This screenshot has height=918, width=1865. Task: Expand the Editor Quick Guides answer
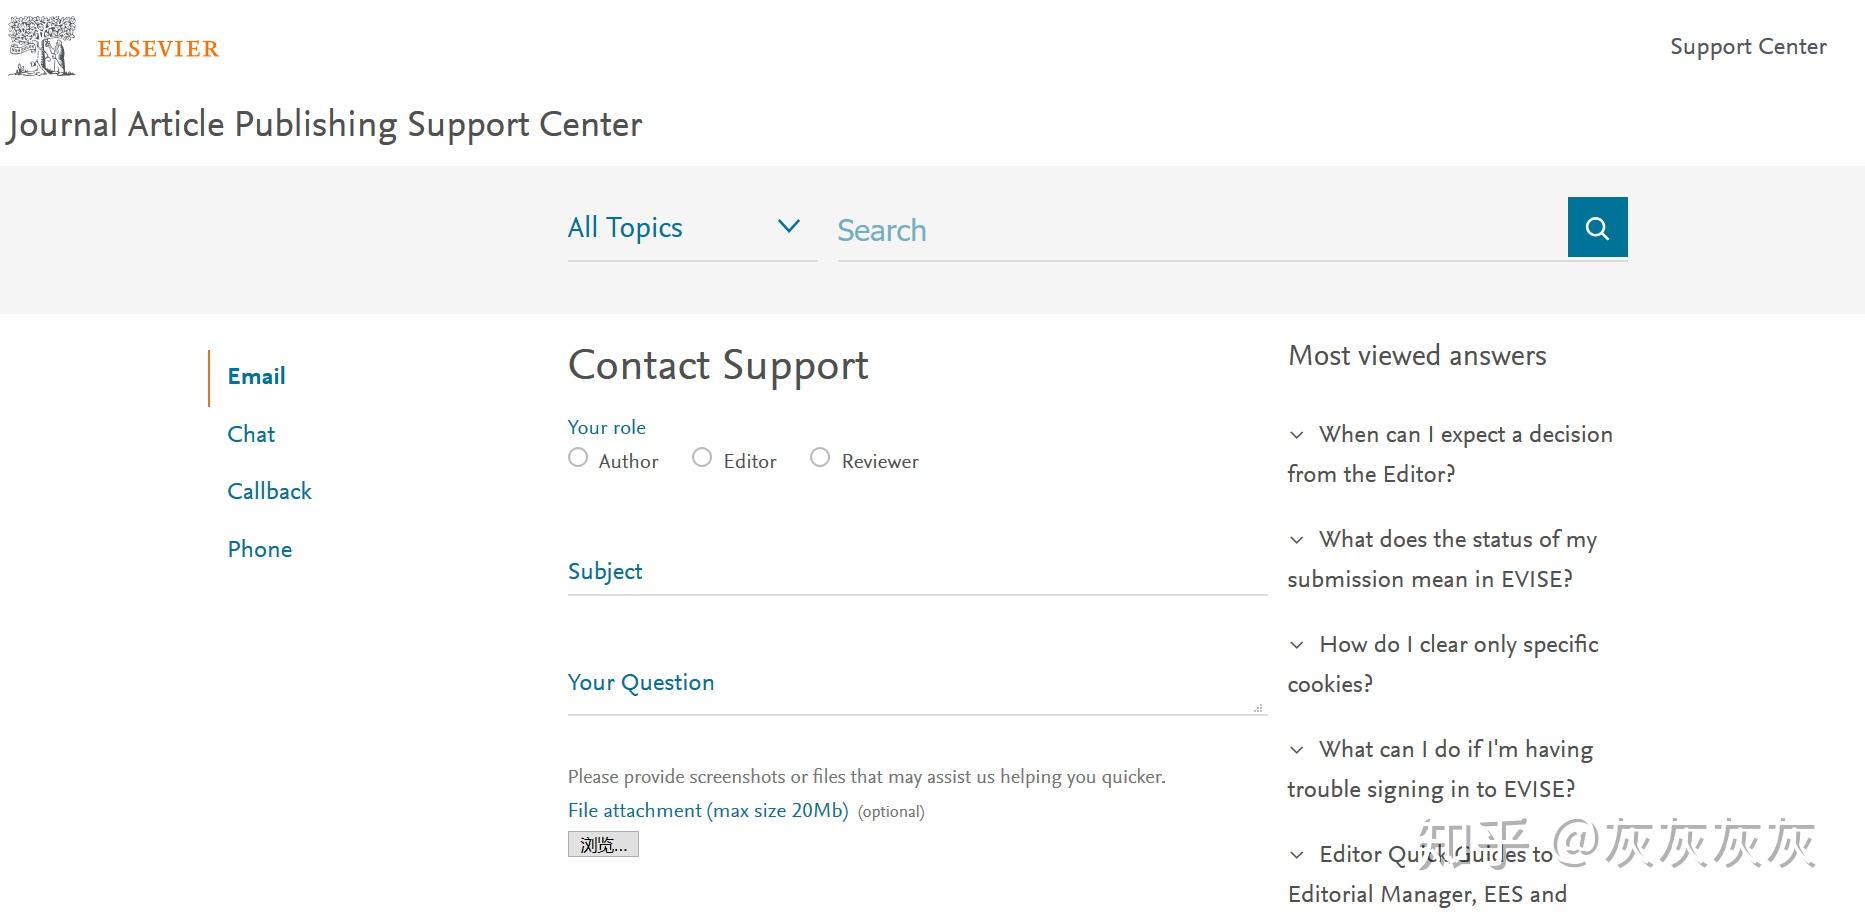pos(1297,855)
